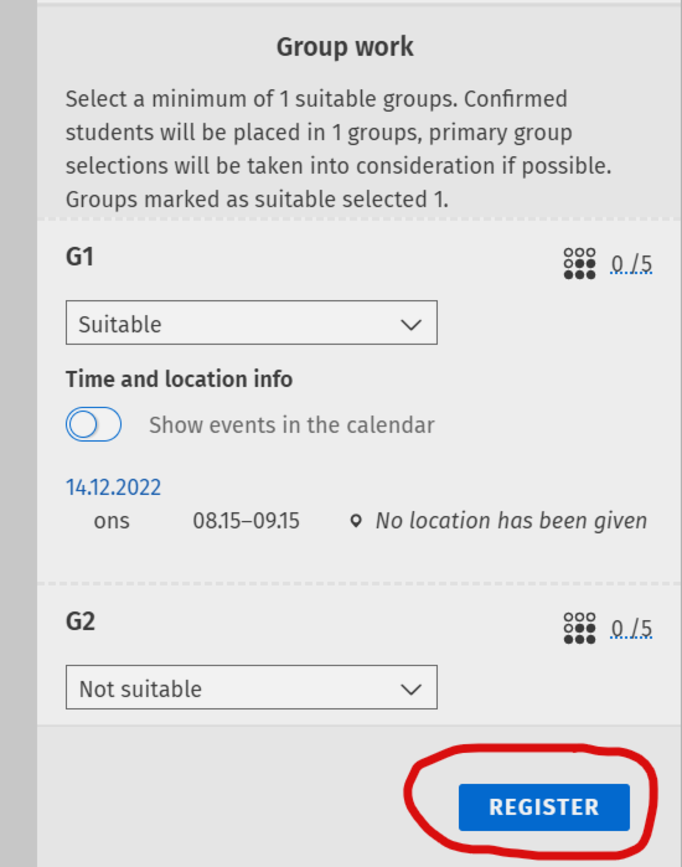Click the location pin icon

[x=356, y=521]
